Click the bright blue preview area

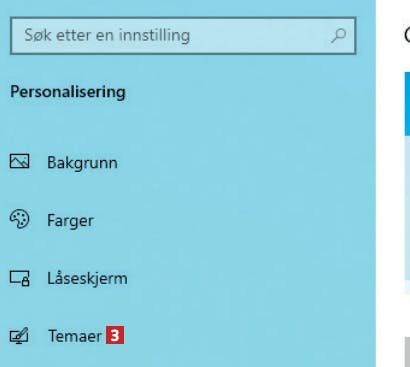click(407, 104)
